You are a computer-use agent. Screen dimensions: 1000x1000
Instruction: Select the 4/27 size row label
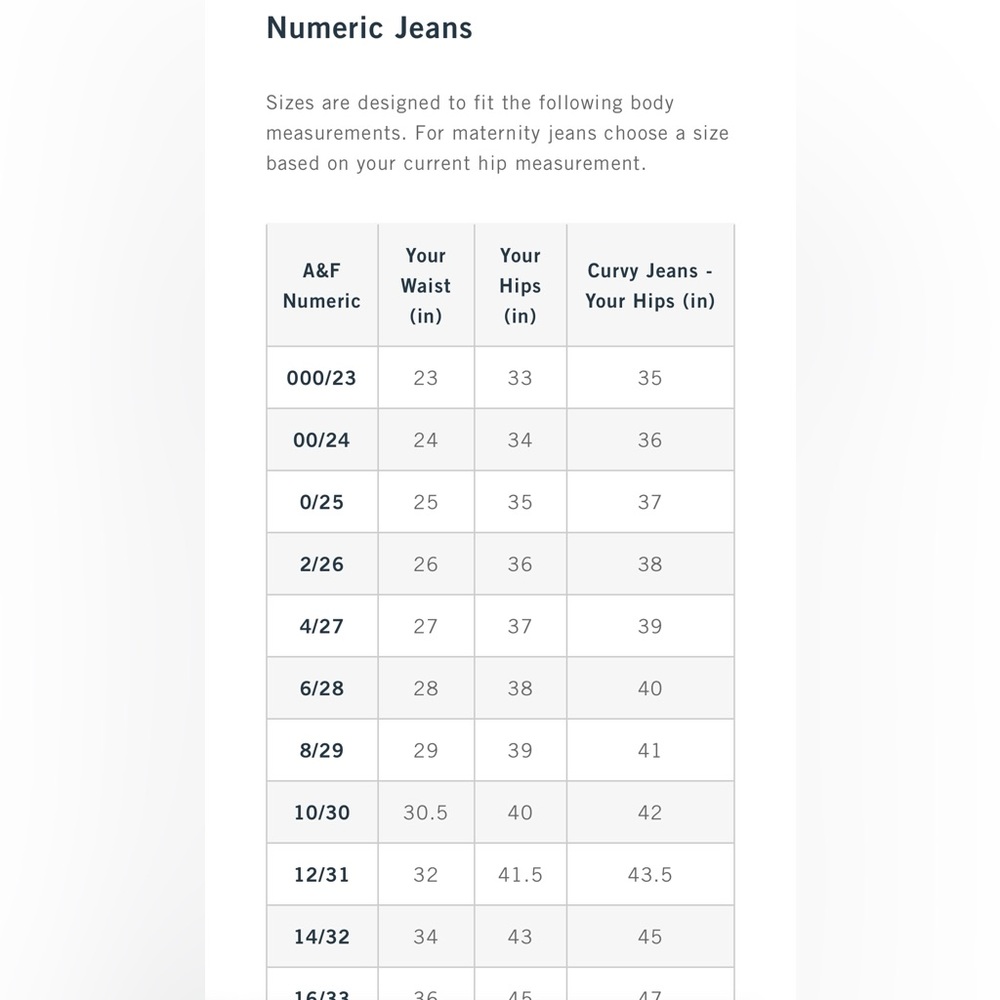click(x=321, y=626)
